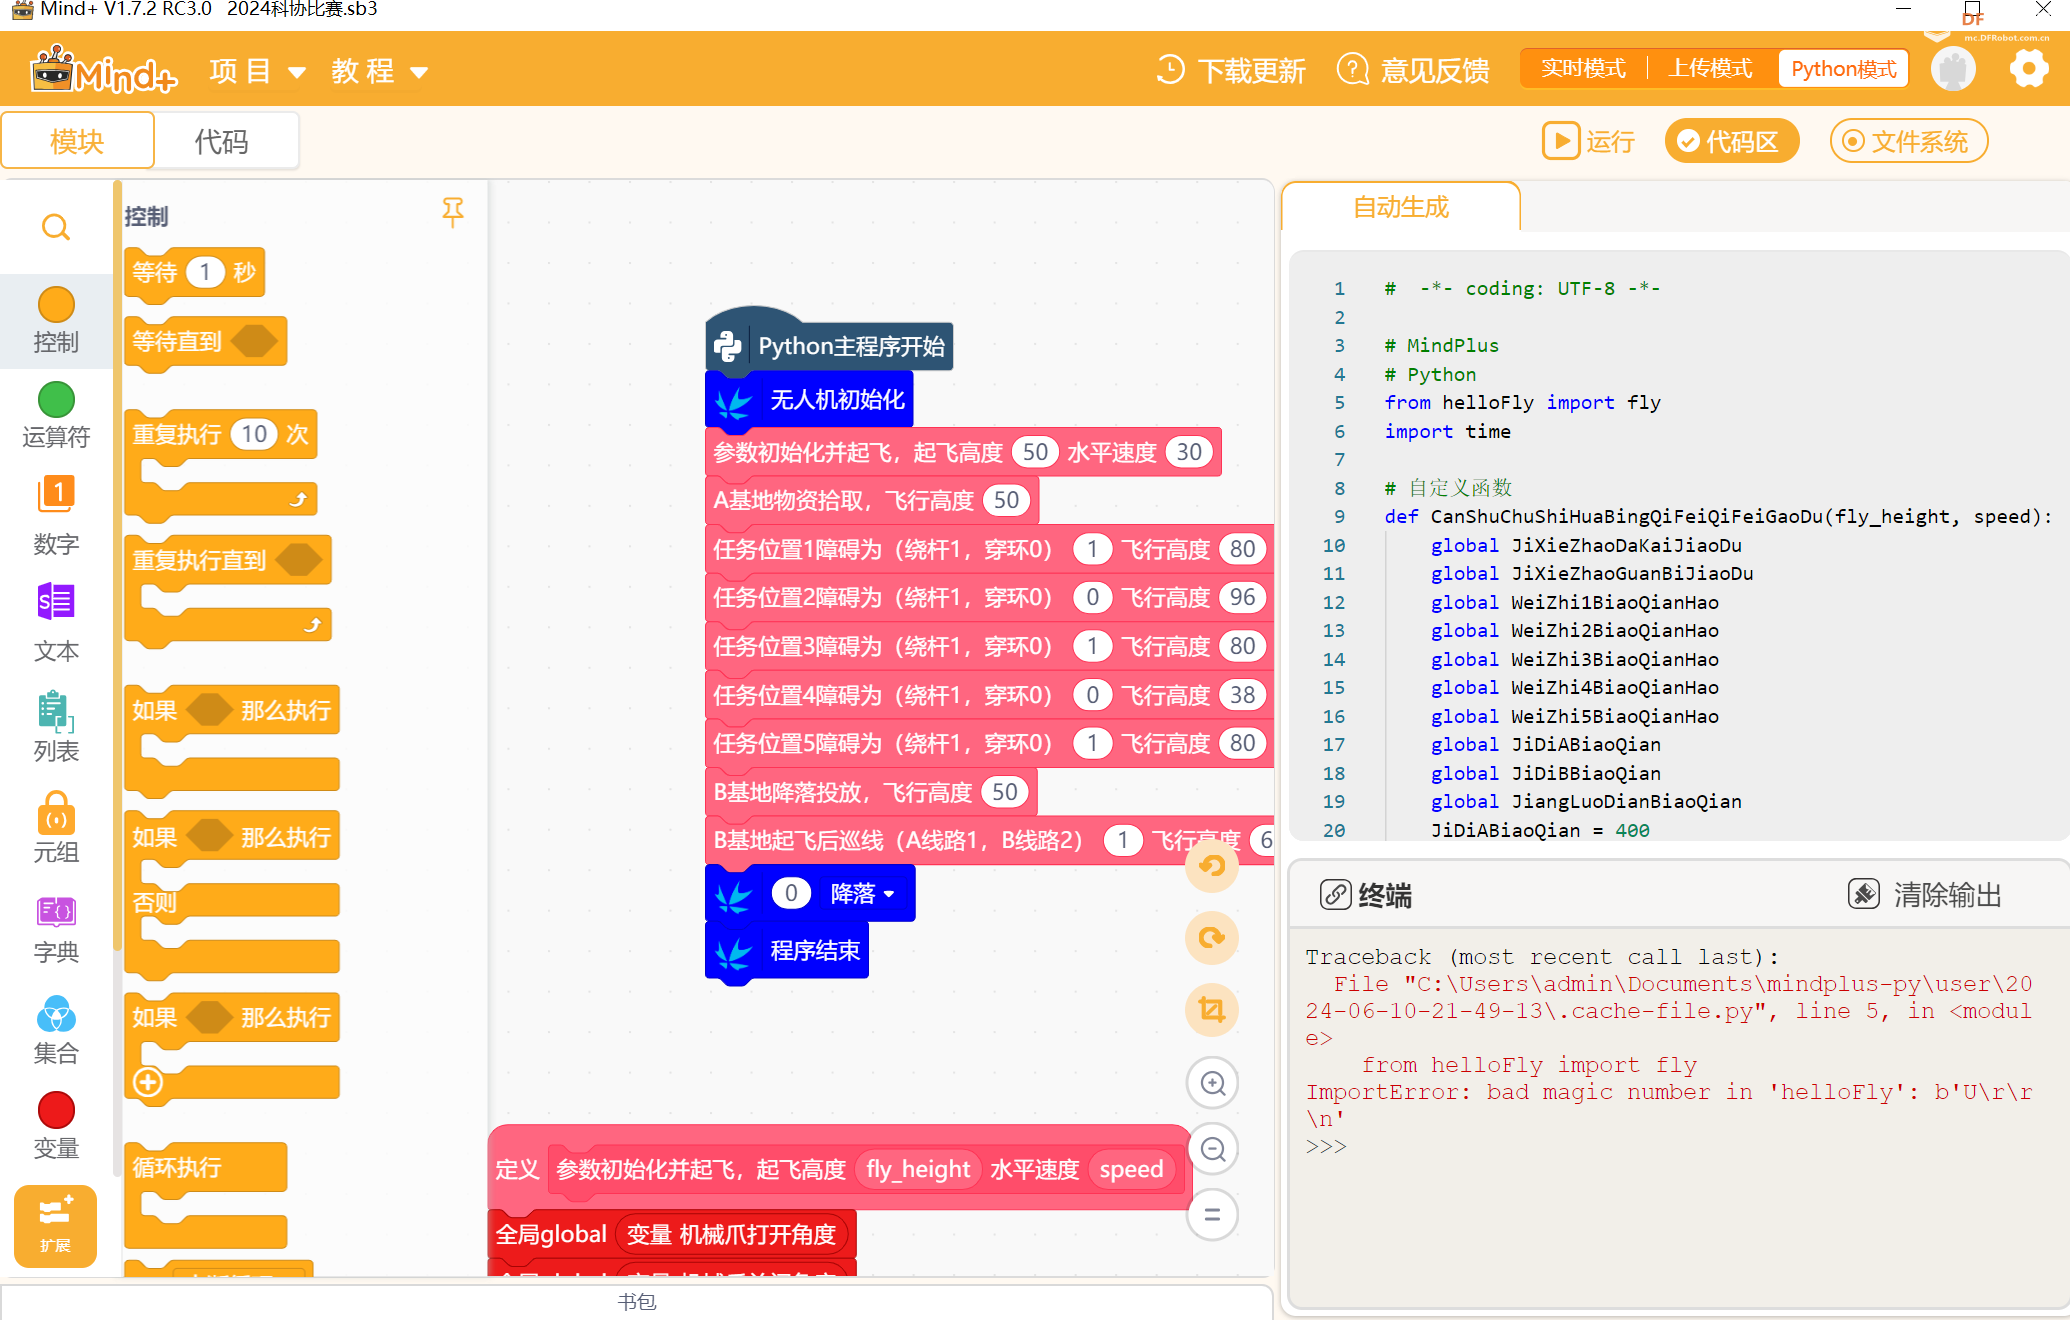The width and height of the screenshot is (2070, 1320).
Task: Click the 无人机初始化 block
Action: click(x=809, y=400)
